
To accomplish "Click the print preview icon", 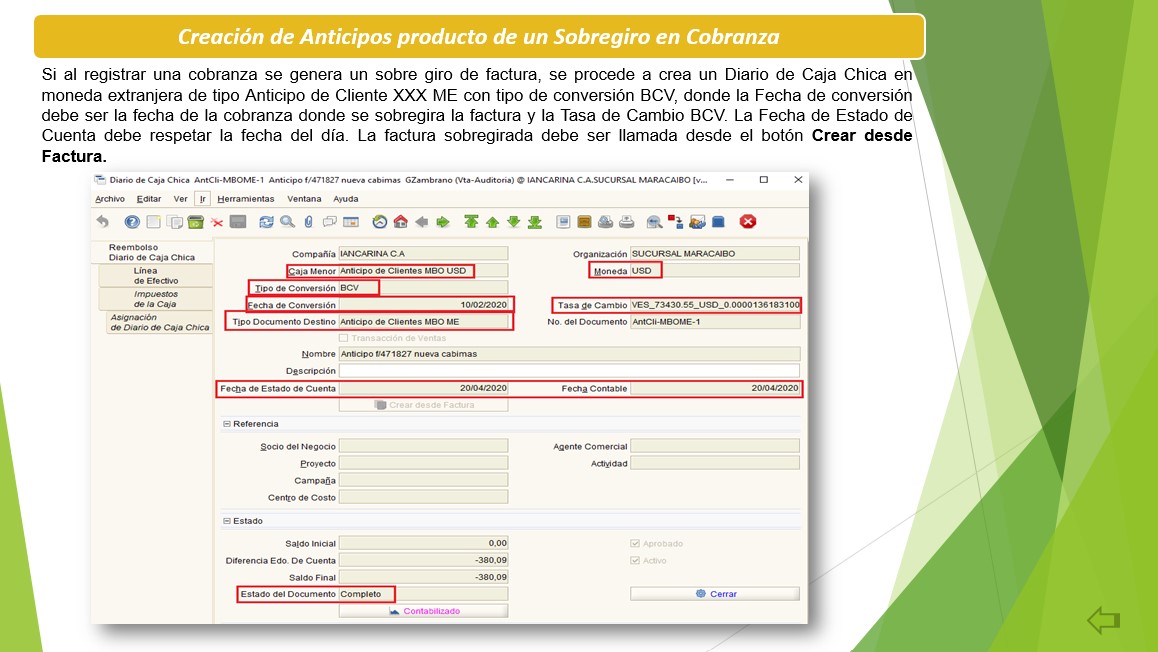I will [605, 222].
